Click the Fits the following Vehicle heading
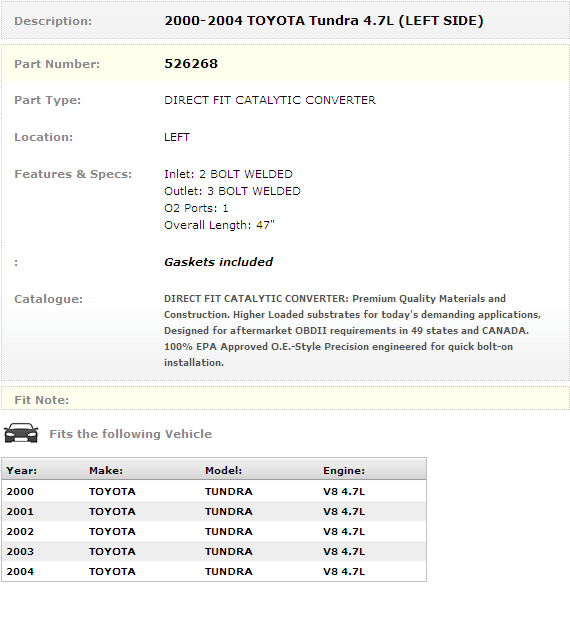This screenshot has width=570, height=624. click(x=131, y=434)
